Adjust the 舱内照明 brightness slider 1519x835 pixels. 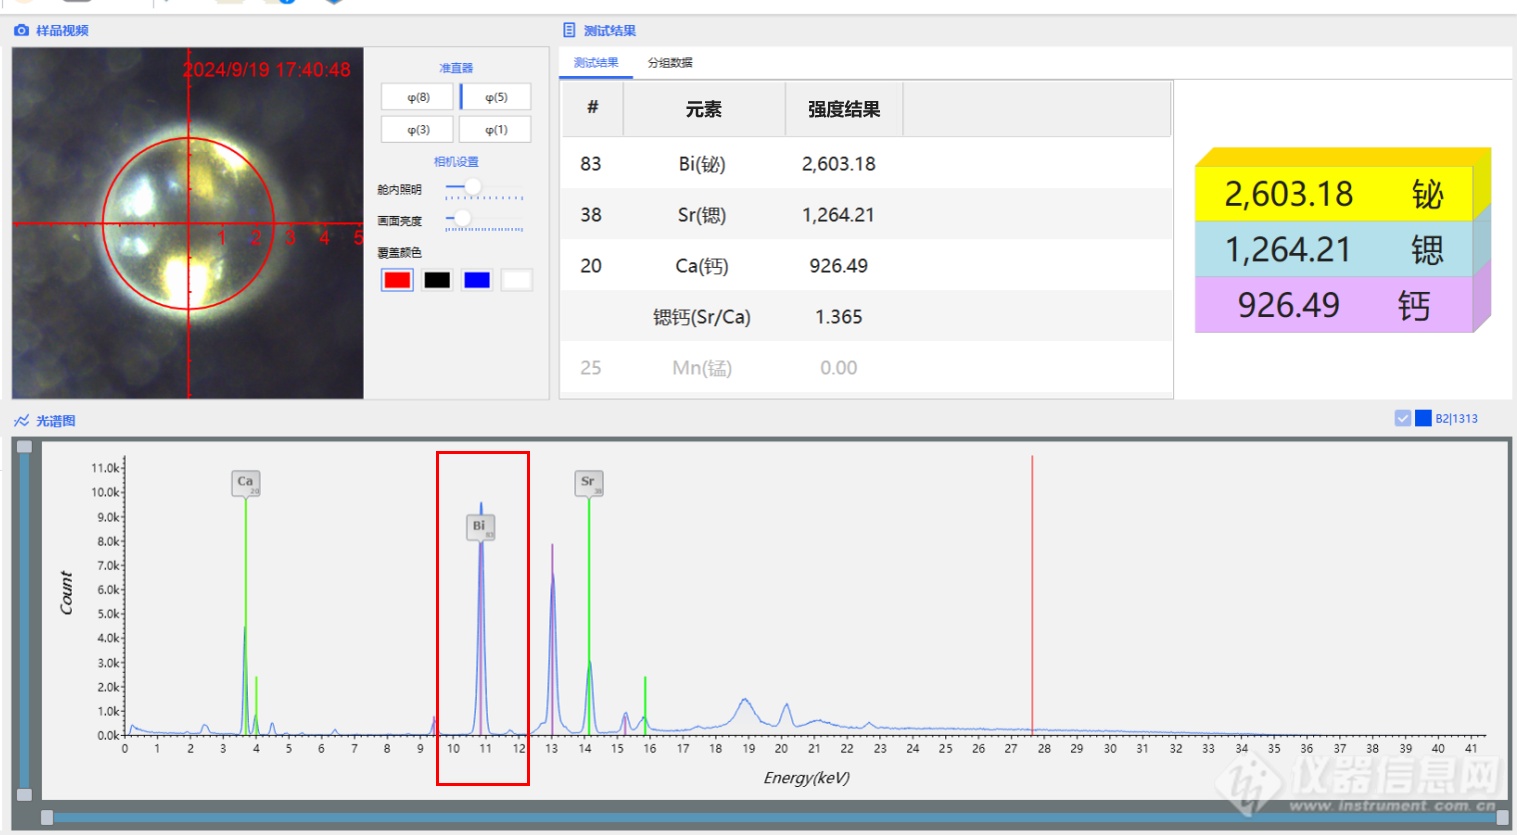pos(472,187)
